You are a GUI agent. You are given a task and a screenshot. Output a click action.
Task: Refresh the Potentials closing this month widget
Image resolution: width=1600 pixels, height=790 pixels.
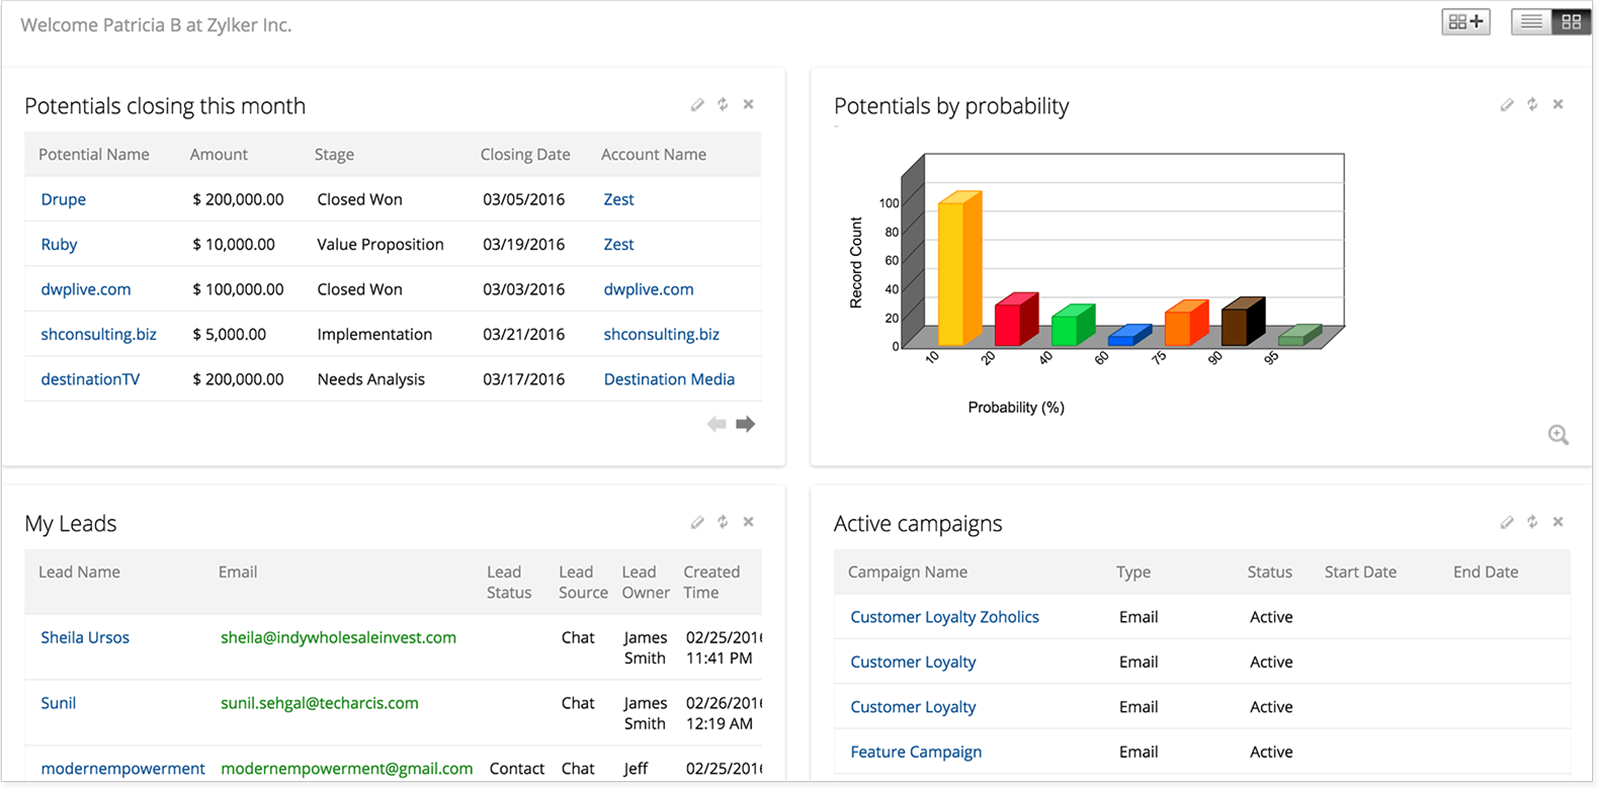tap(722, 105)
